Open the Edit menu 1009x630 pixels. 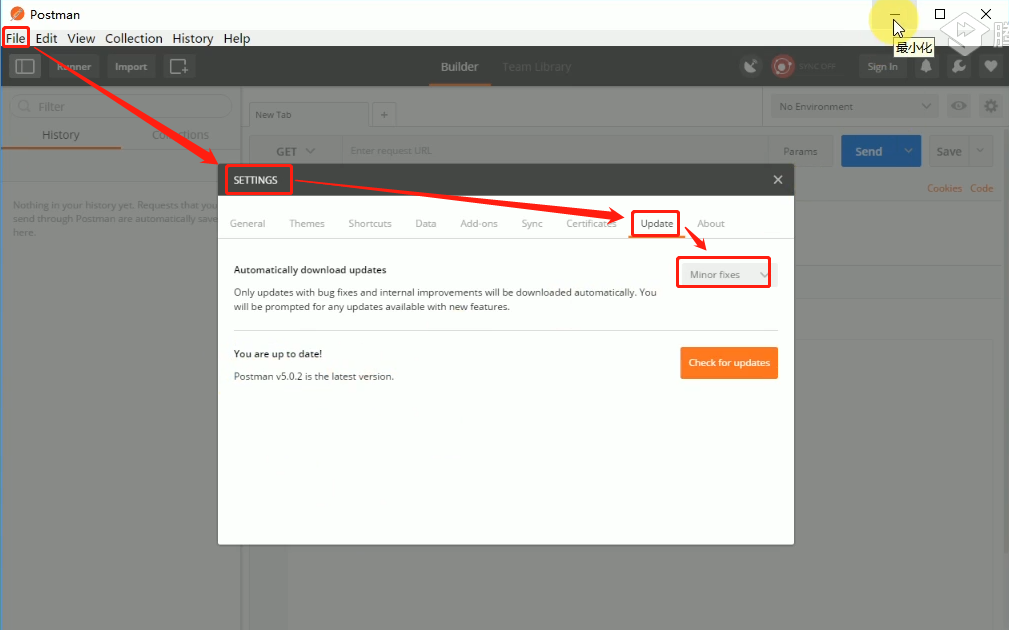[x=46, y=38]
